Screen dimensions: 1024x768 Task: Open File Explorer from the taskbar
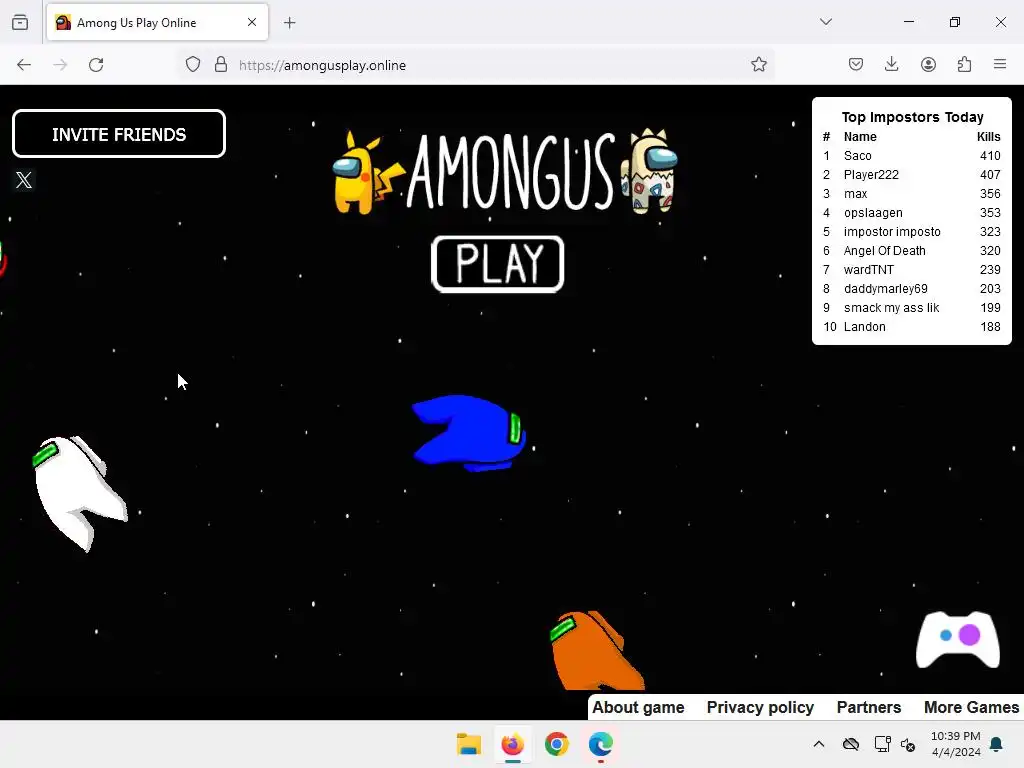[x=469, y=744]
